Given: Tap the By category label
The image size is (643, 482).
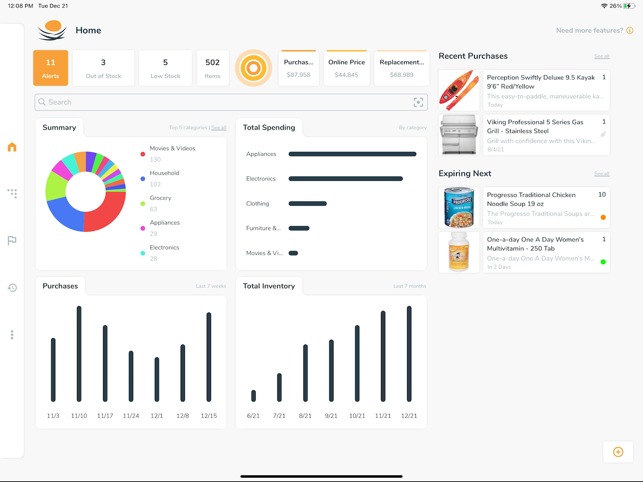Looking at the screenshot, I should (413, 128).
